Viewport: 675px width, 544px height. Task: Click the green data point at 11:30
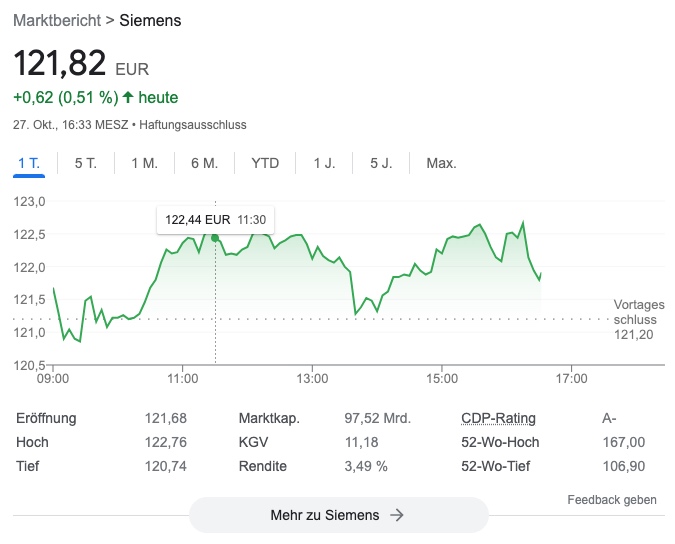click(215, 238)
